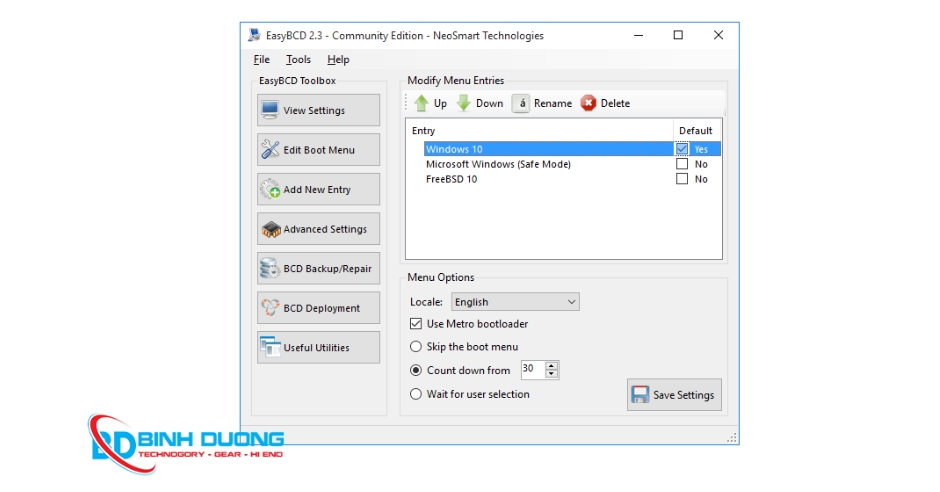940x492 pixels.
Task: Click the Advanced Settings chip icon
Action: tap(271, 229)
